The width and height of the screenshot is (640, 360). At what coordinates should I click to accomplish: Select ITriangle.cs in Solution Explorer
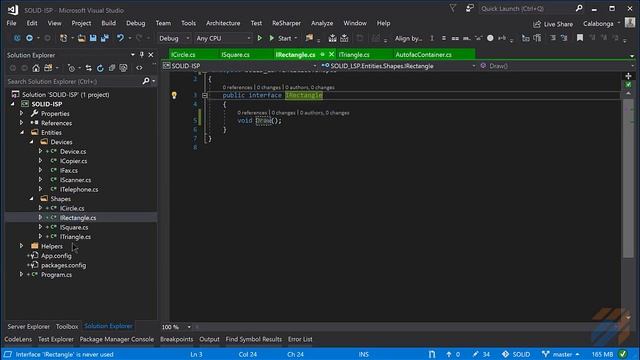75,237
